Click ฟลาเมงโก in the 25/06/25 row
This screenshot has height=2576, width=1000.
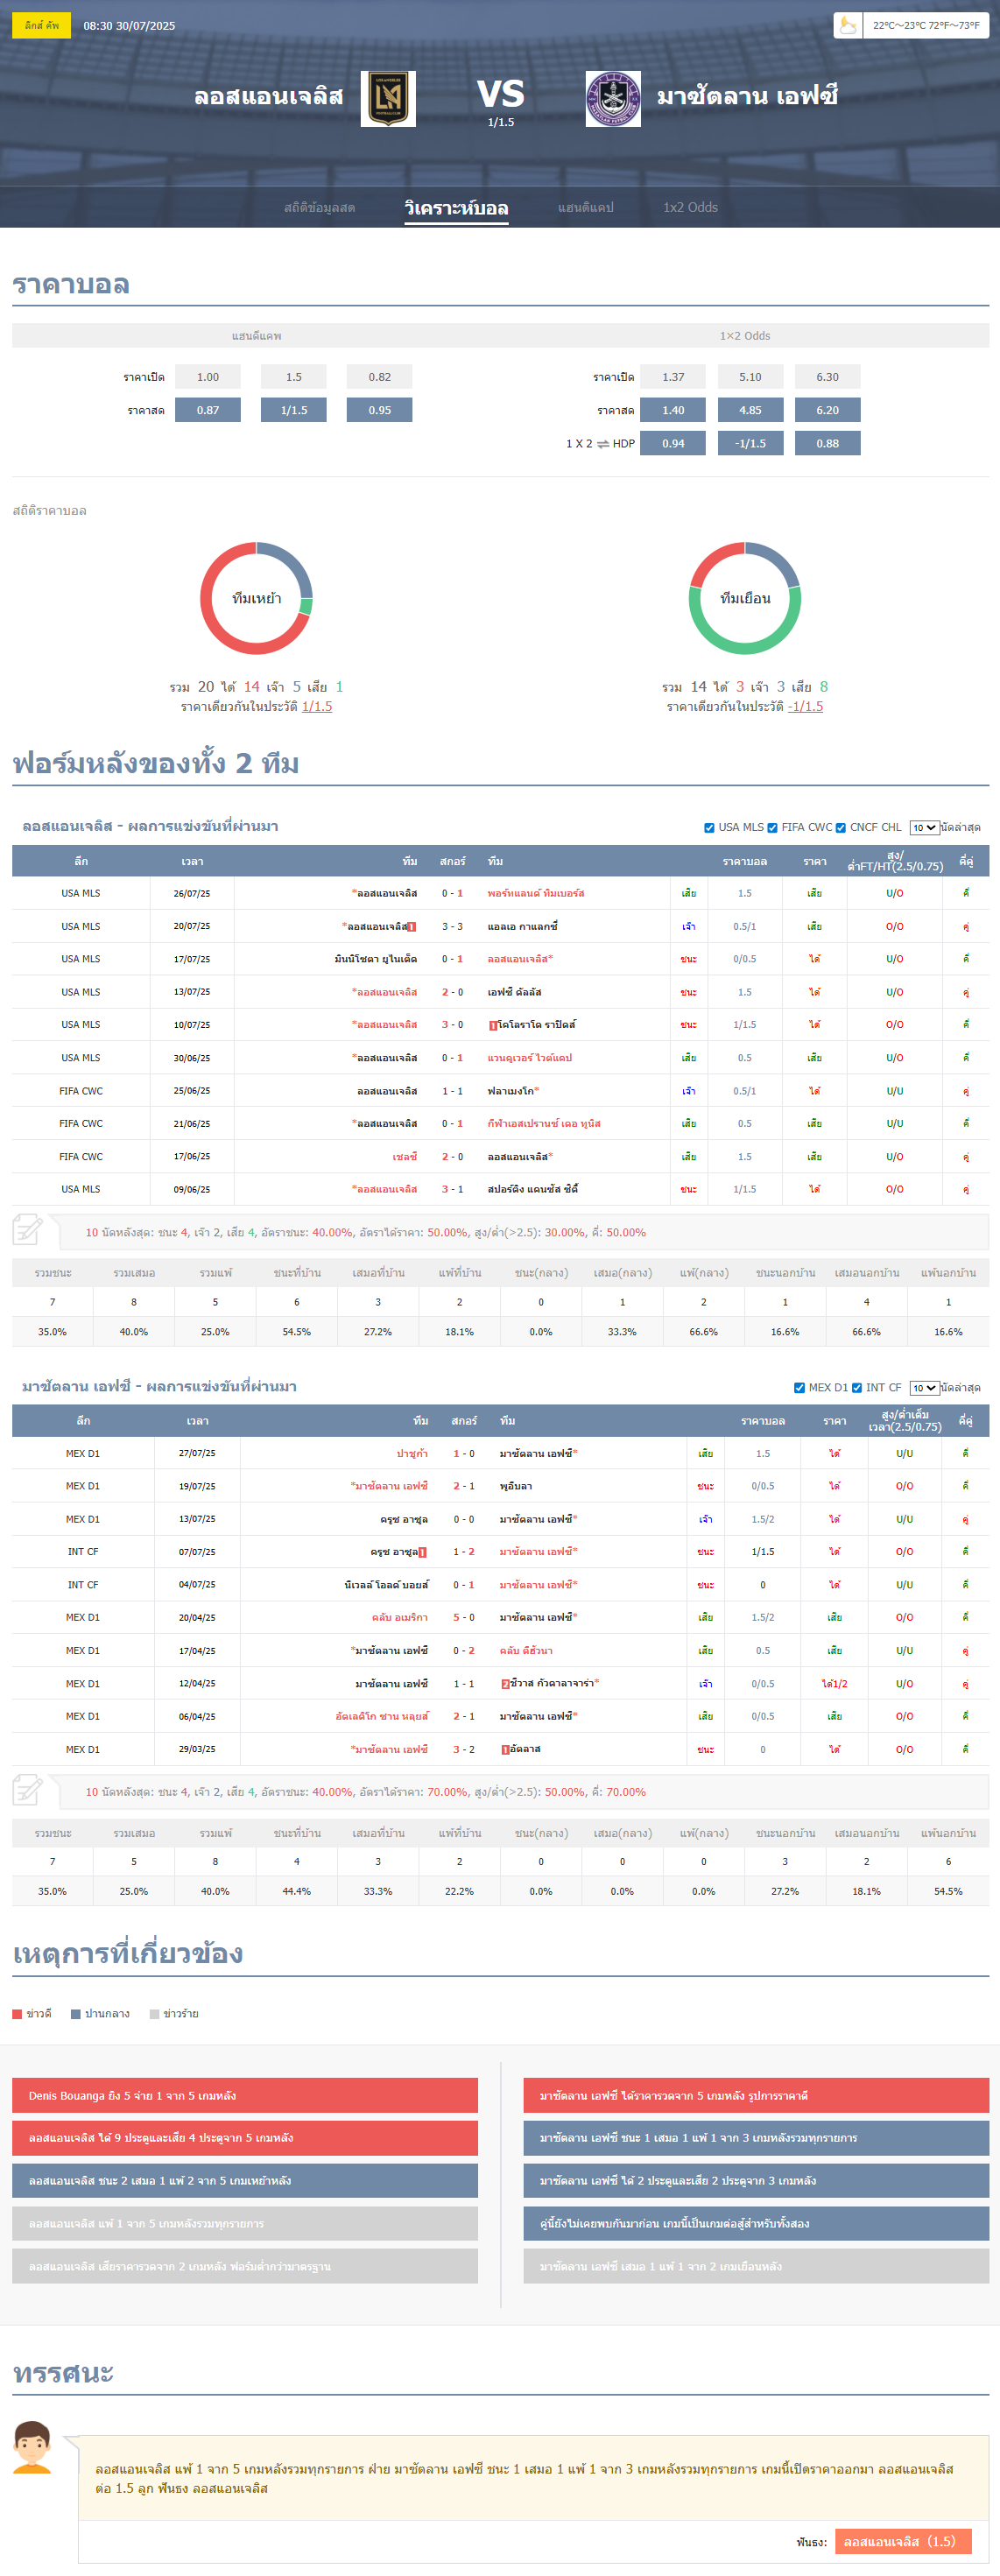(511, 1091)
